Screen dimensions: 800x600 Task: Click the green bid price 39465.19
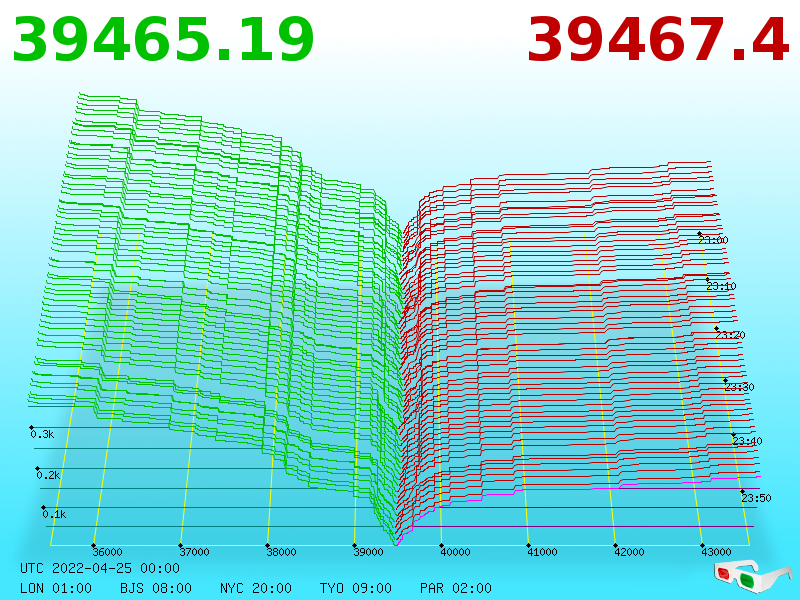(163, 40)
